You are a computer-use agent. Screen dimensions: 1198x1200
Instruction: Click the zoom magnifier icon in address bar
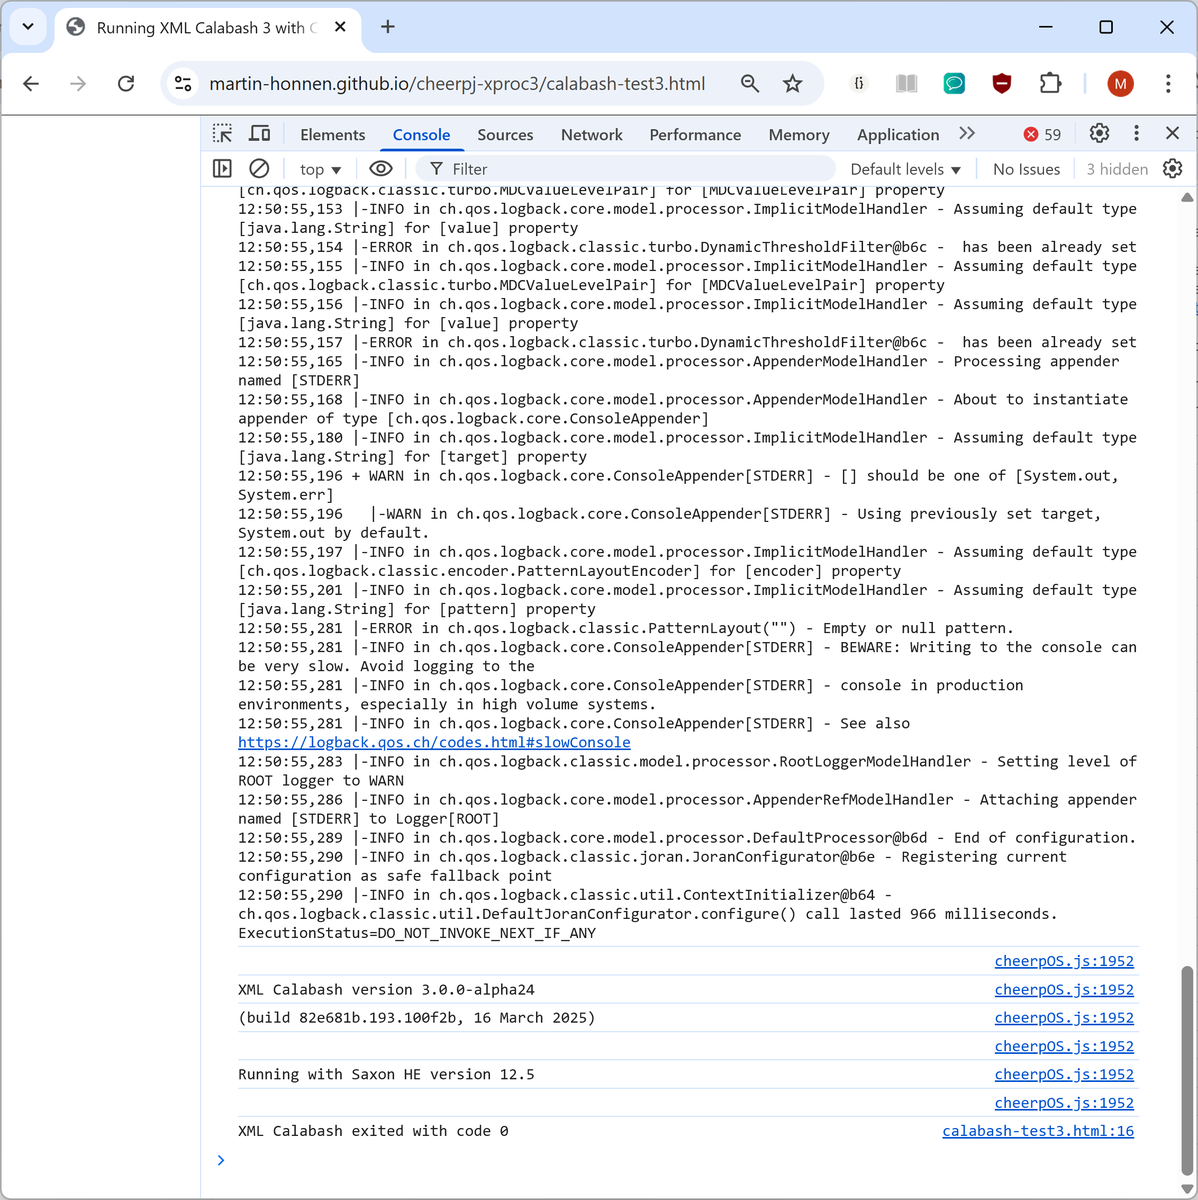tap(750, 84)
